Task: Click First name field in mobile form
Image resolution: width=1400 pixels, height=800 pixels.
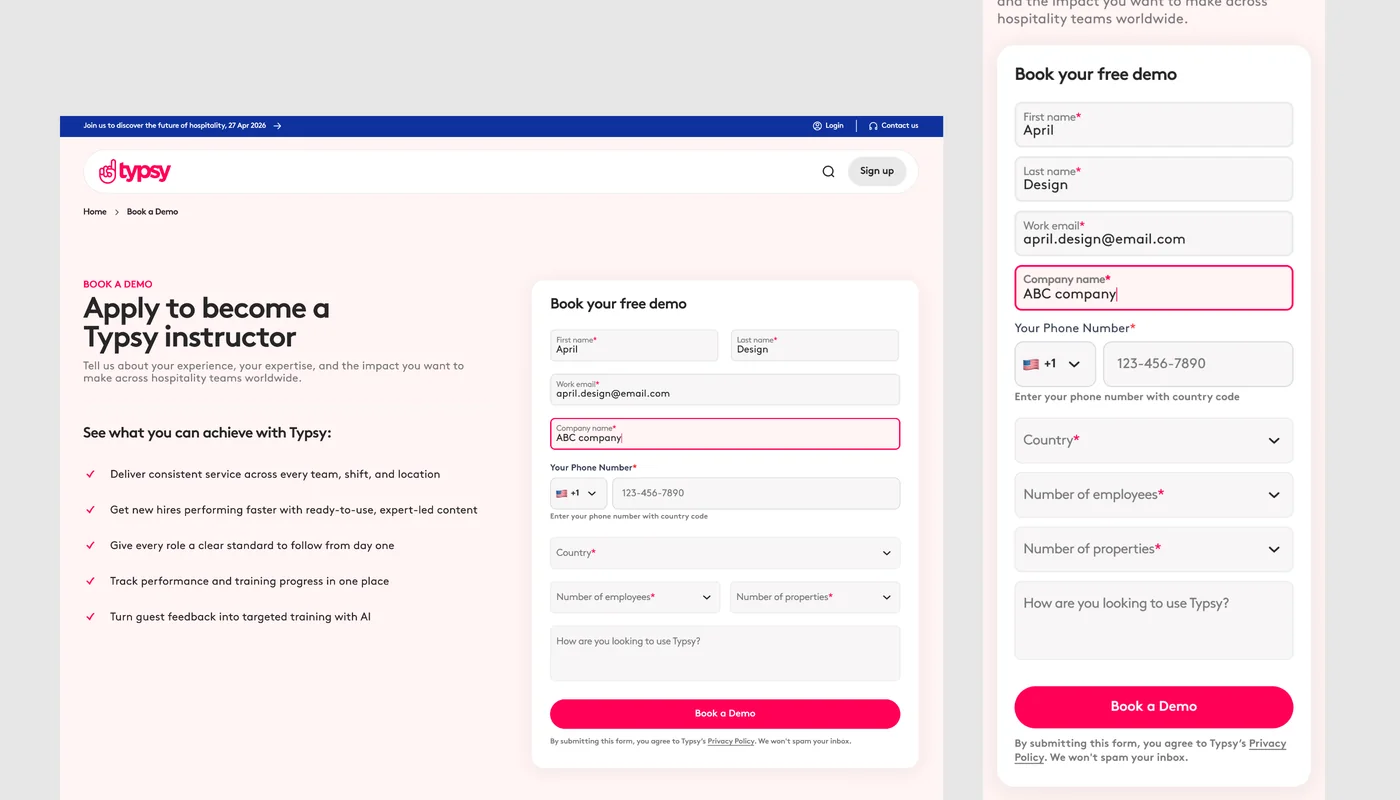Action: click(x=1154, y=125)
